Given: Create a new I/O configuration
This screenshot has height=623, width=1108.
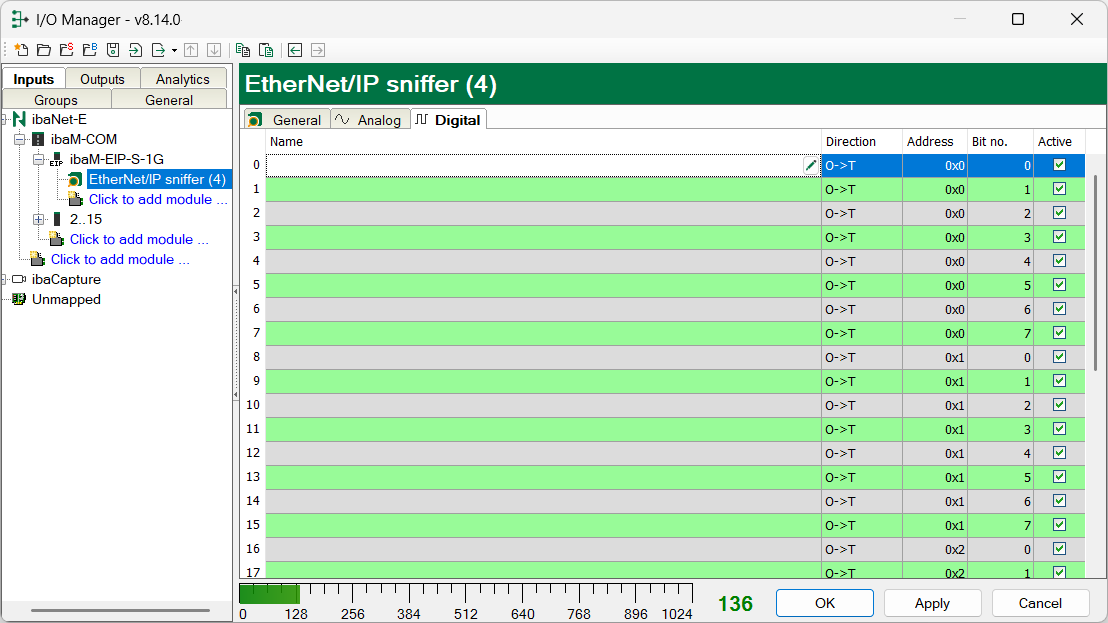Looking at the screenshot, I should 21,50.
